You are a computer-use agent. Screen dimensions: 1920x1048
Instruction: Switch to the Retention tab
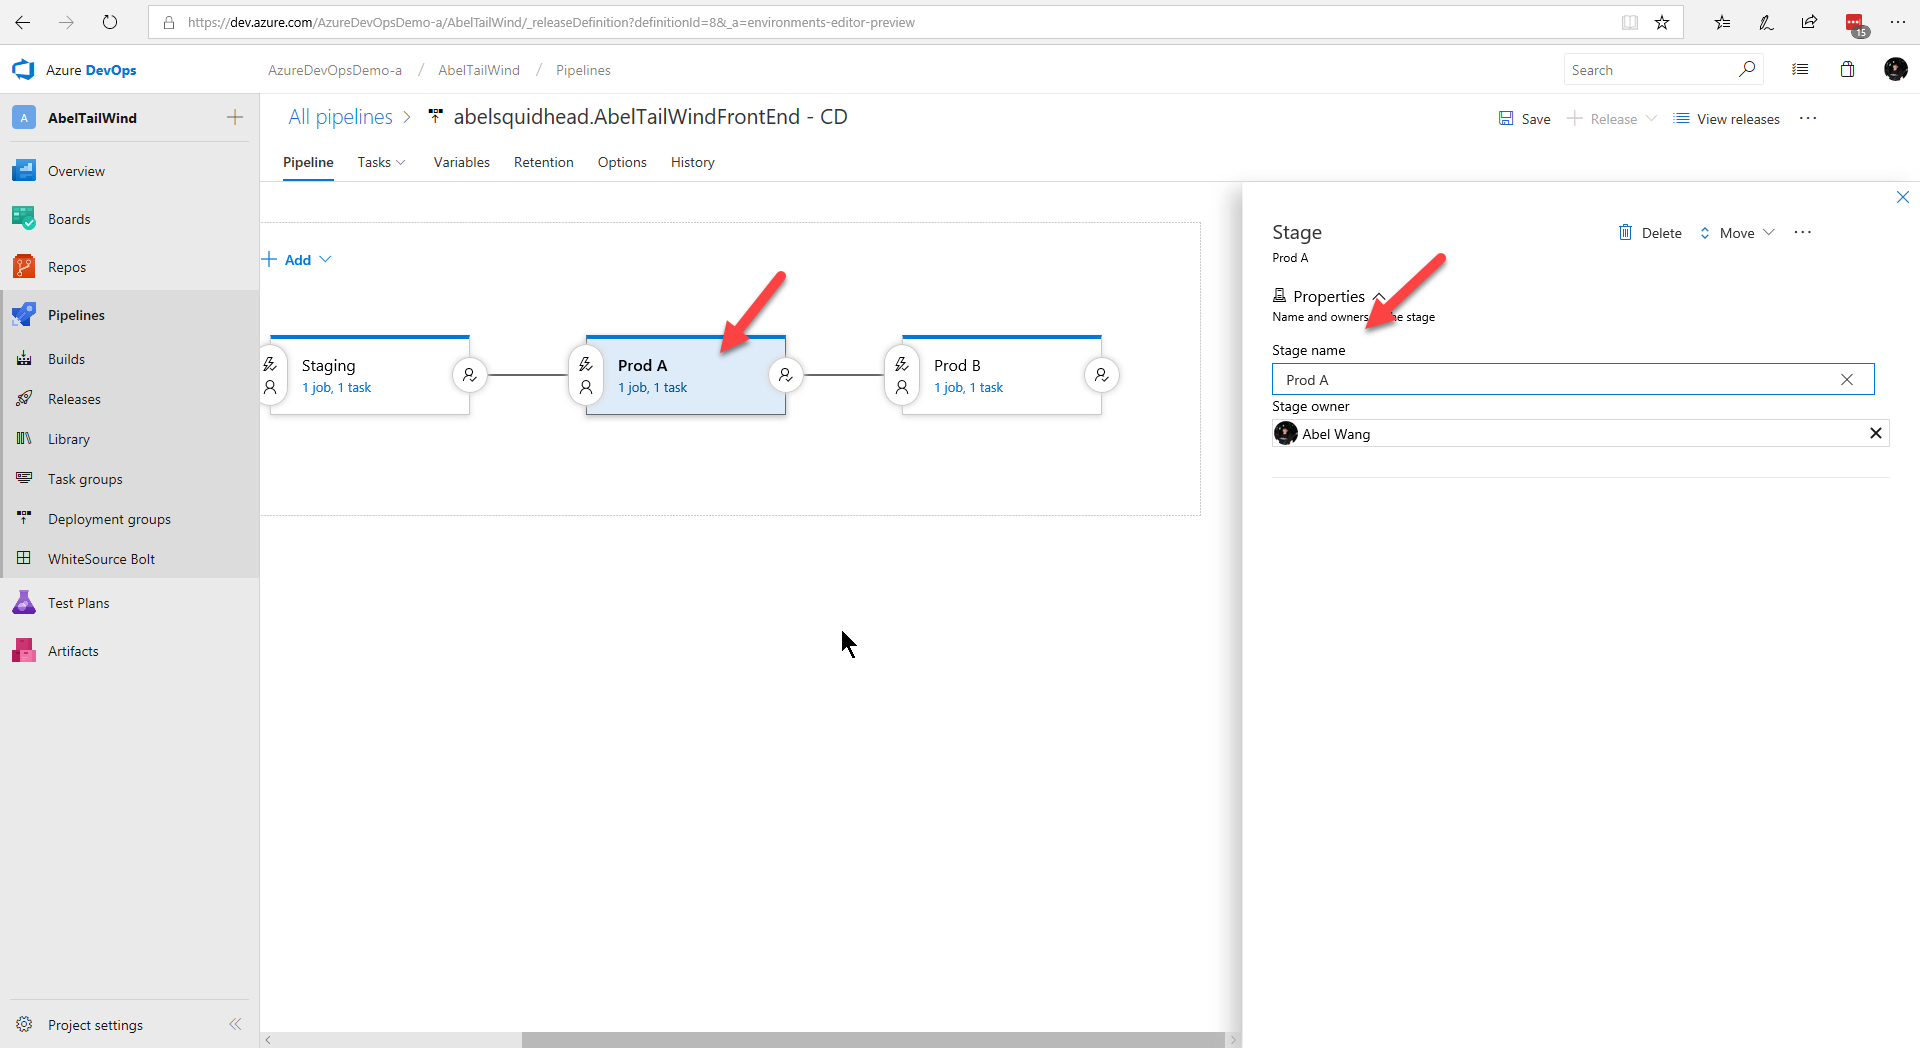[x=544, y=162]
